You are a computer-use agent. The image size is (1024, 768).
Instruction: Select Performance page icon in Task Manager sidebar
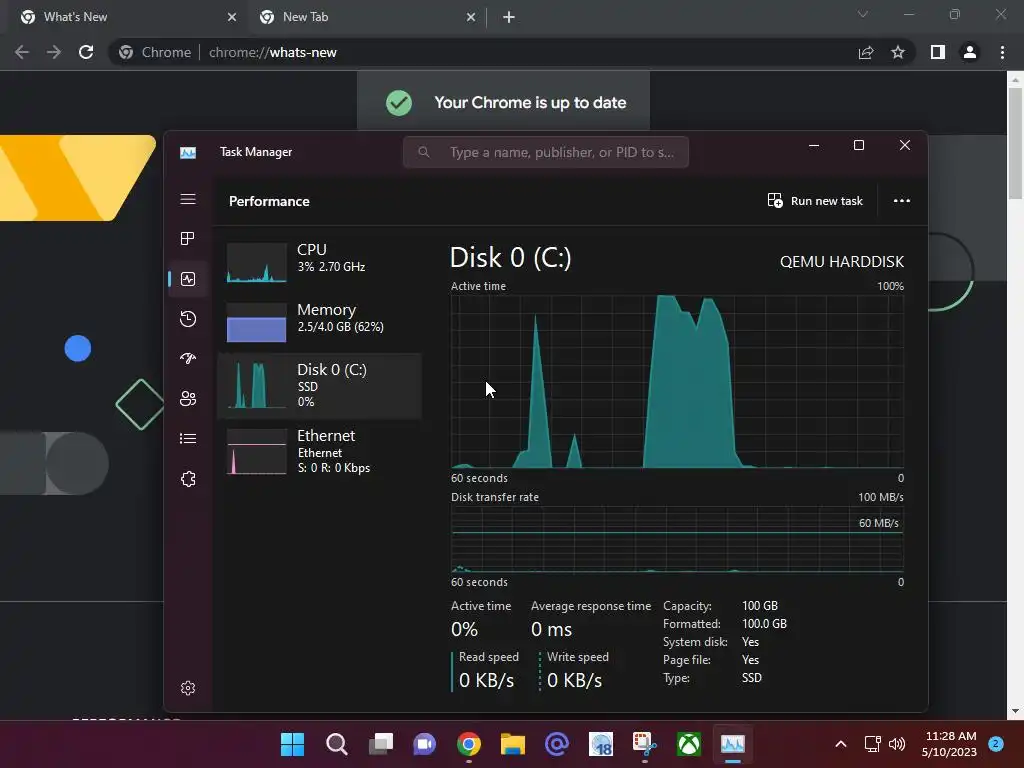tap(188, 279)
